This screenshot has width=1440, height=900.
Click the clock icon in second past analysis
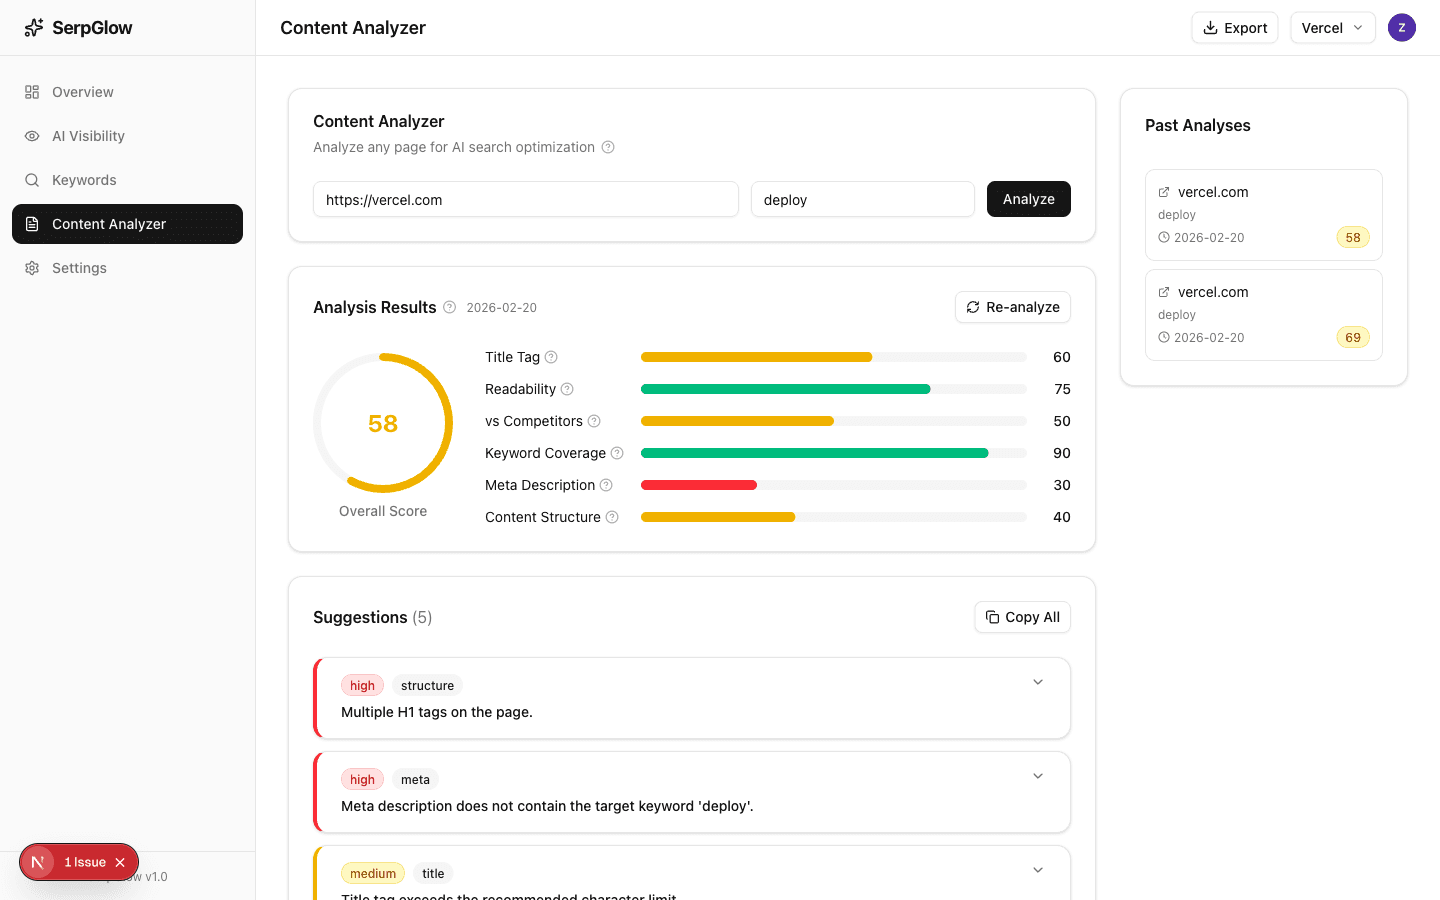click(x=1163, y=337)
